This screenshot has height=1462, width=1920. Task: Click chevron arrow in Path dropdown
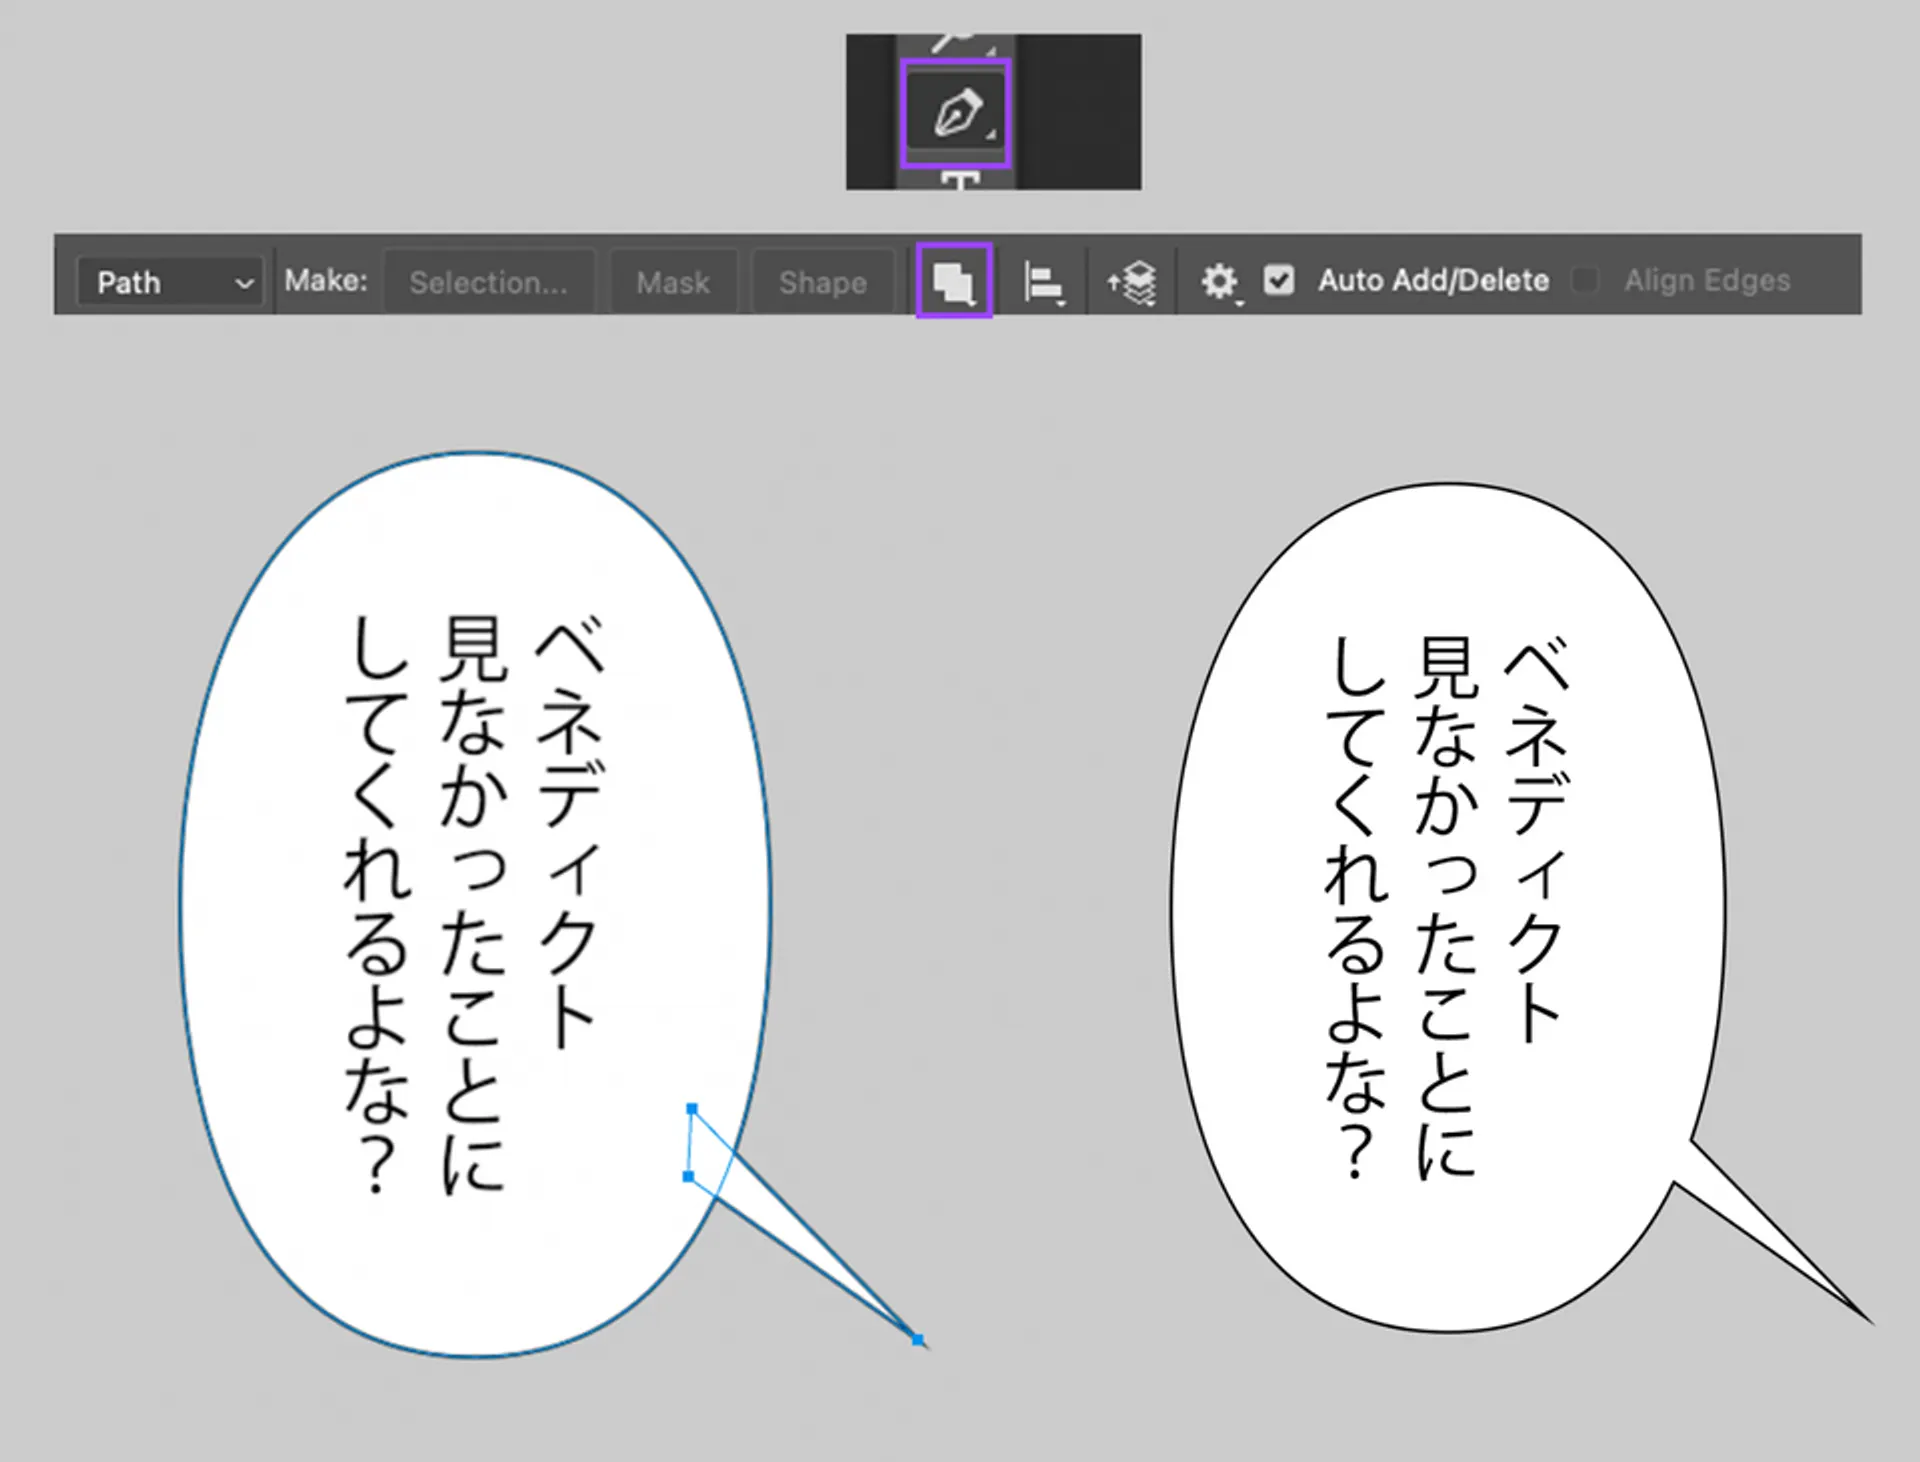tap(243, 284)
